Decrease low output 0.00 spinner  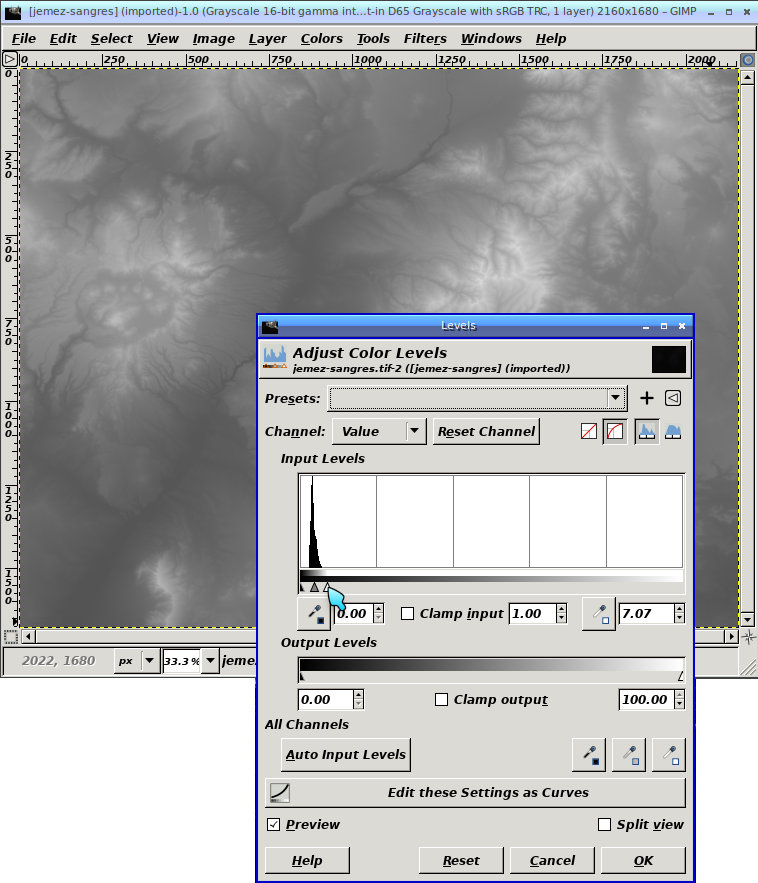click(359, 704)
